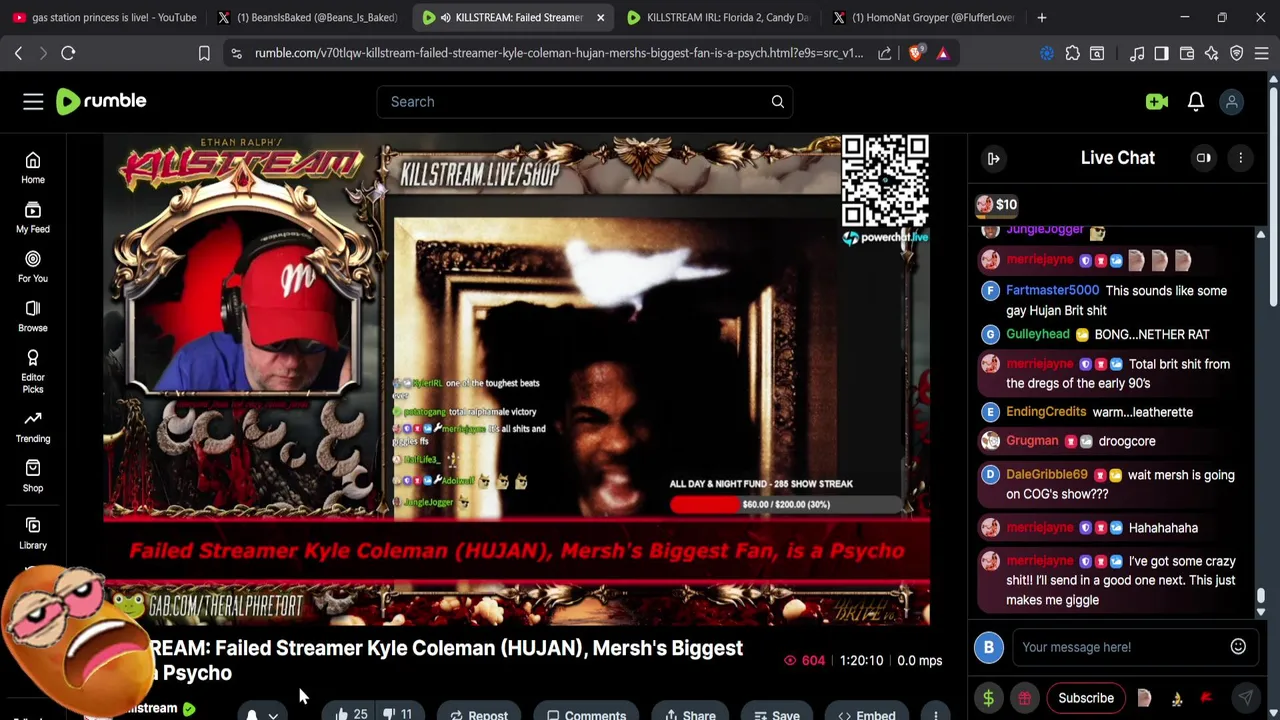Go to Rumble homepage via logo
This screenshot has height=720, width=1280.
101,101
